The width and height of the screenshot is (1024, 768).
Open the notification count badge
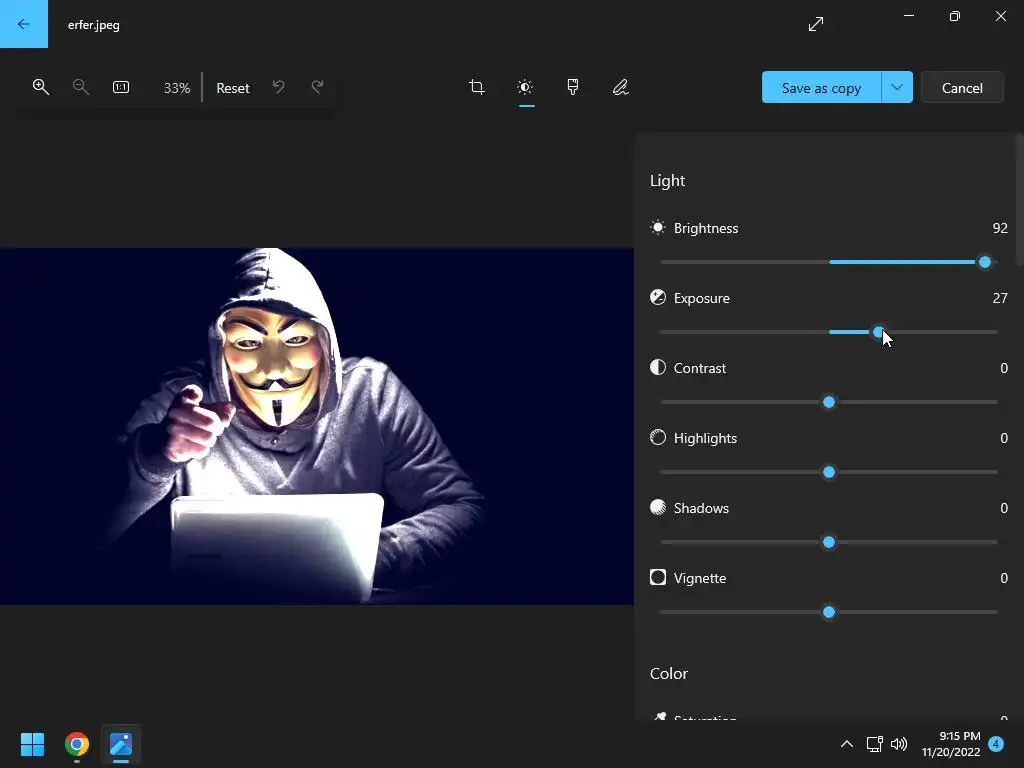click(x=996, y=744)
